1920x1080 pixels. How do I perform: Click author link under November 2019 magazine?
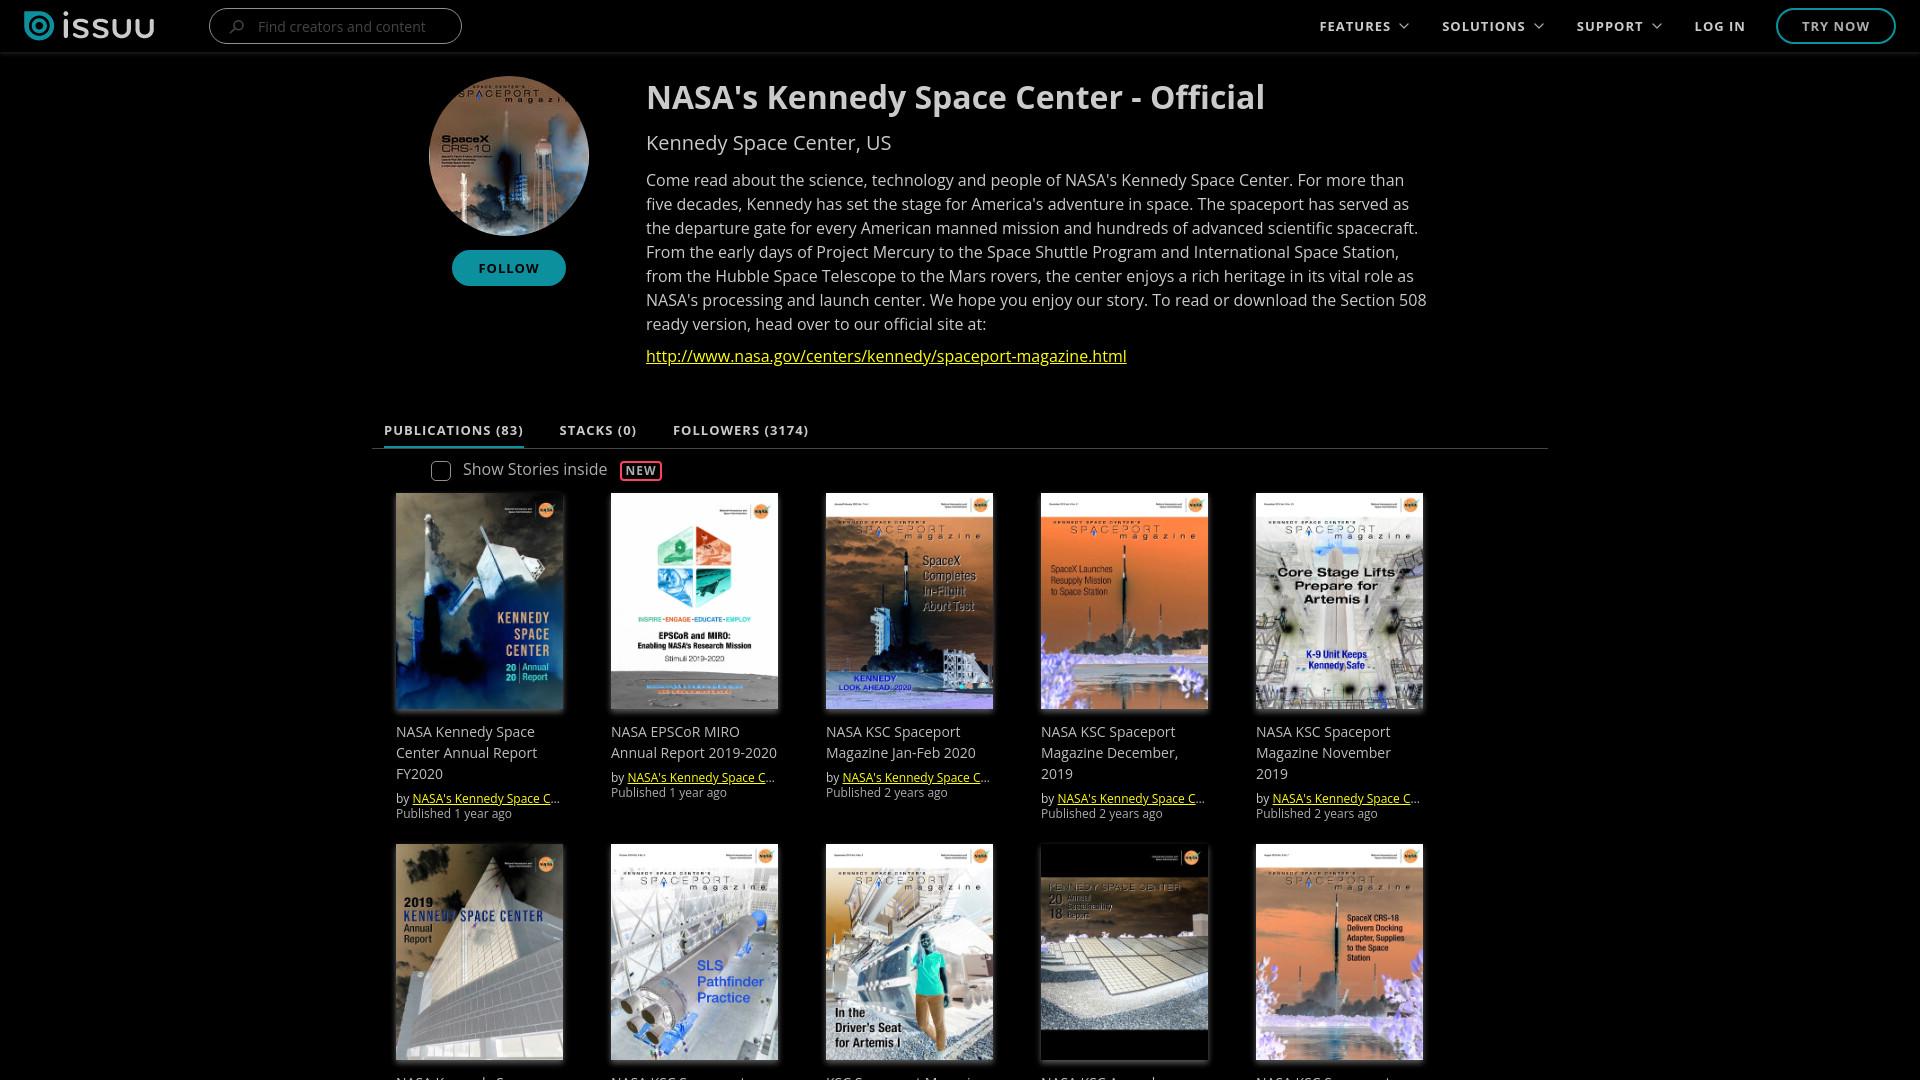click(x=1346, y=798)
